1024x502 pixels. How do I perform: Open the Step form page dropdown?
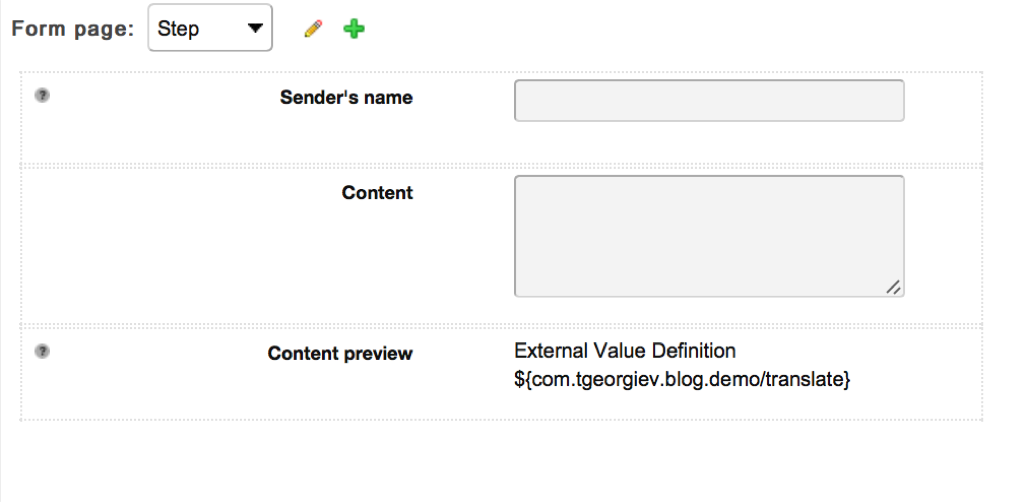[210, 29]
